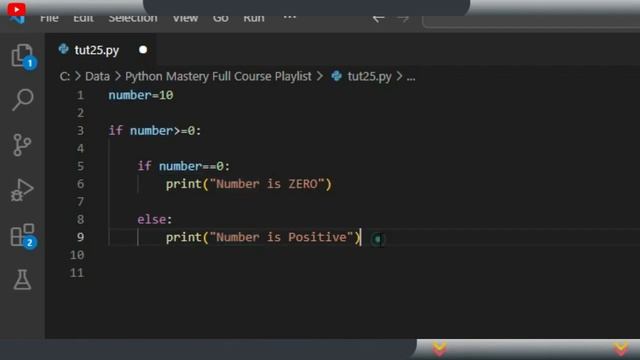Open the Selection menu
Viewport: 640px width, 360px height.
133,18
